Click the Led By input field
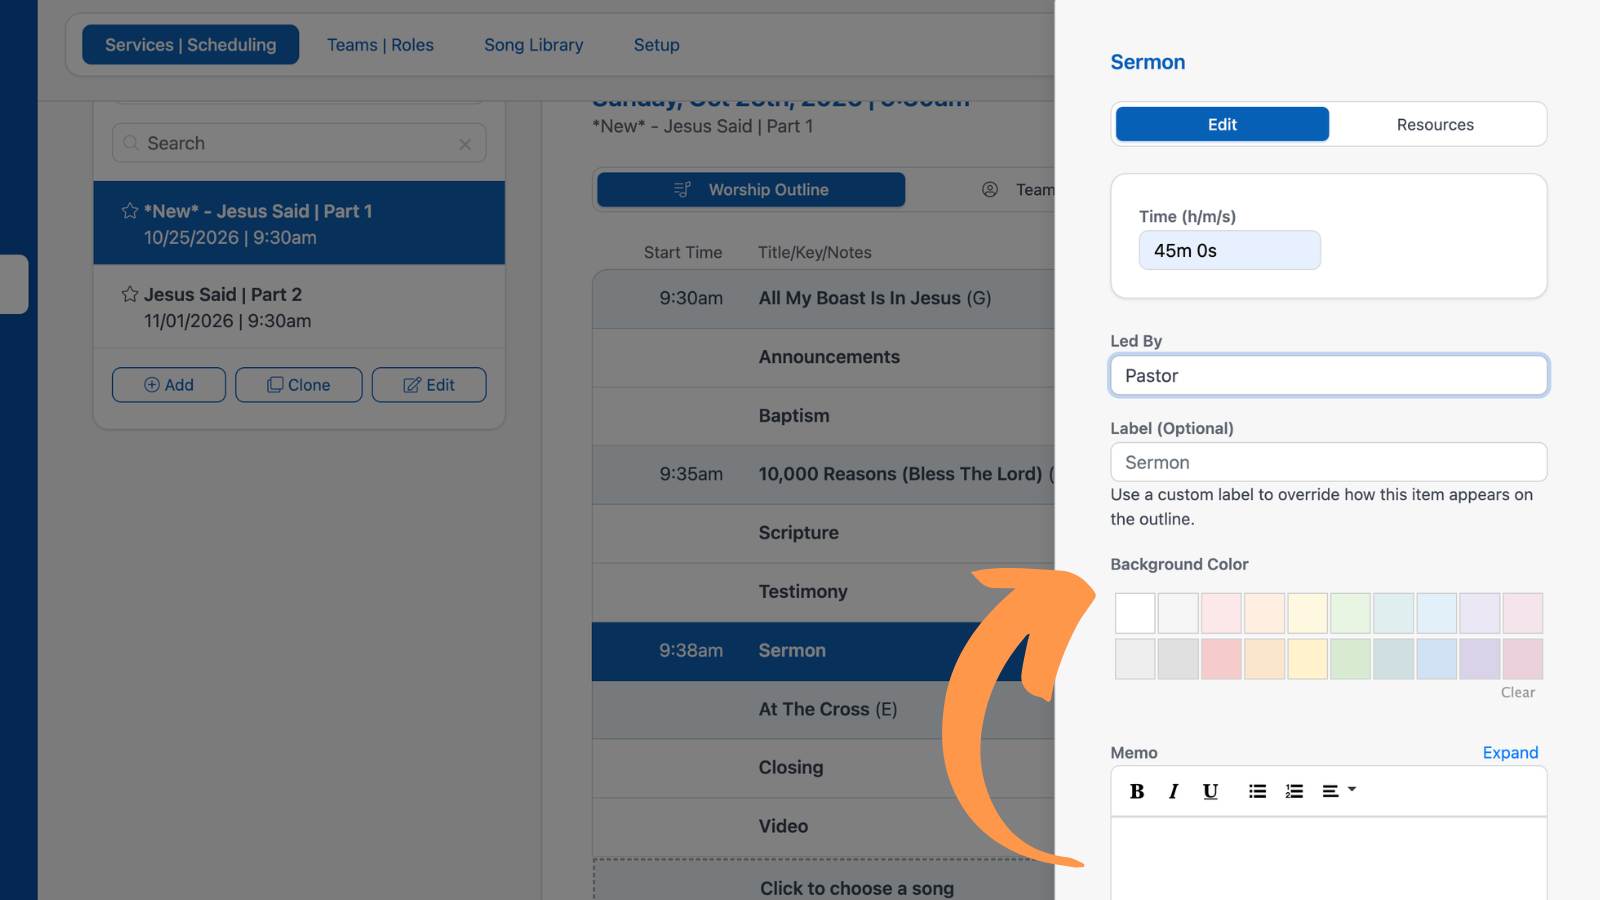This screenshot has width=1600, height=900. coord(1329,376)
